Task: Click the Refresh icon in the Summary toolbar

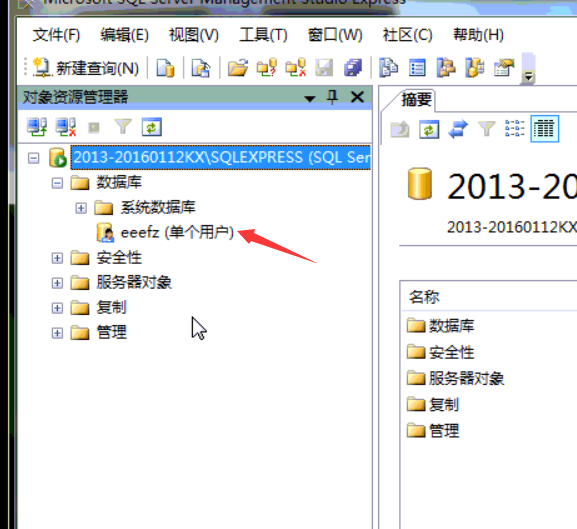Action: [x=429, y=129]
